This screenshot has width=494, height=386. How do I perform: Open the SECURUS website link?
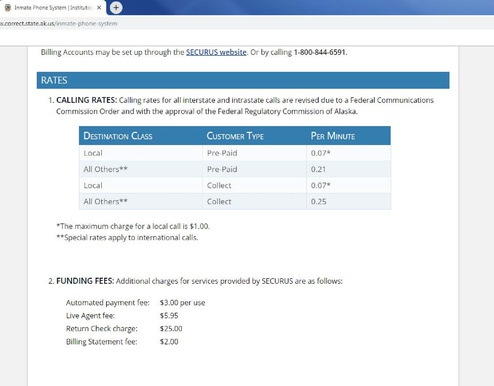click(x=216, y=52)
